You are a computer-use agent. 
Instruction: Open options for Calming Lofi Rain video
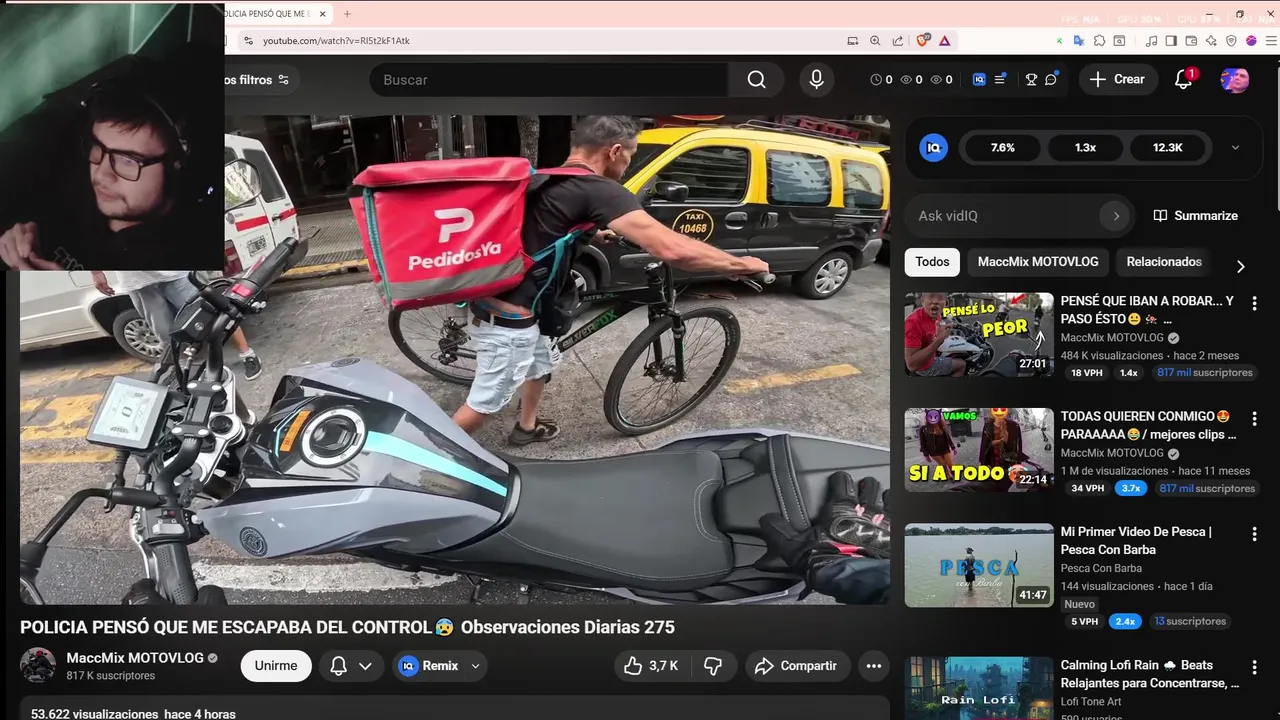click(x=1254, y=667)
